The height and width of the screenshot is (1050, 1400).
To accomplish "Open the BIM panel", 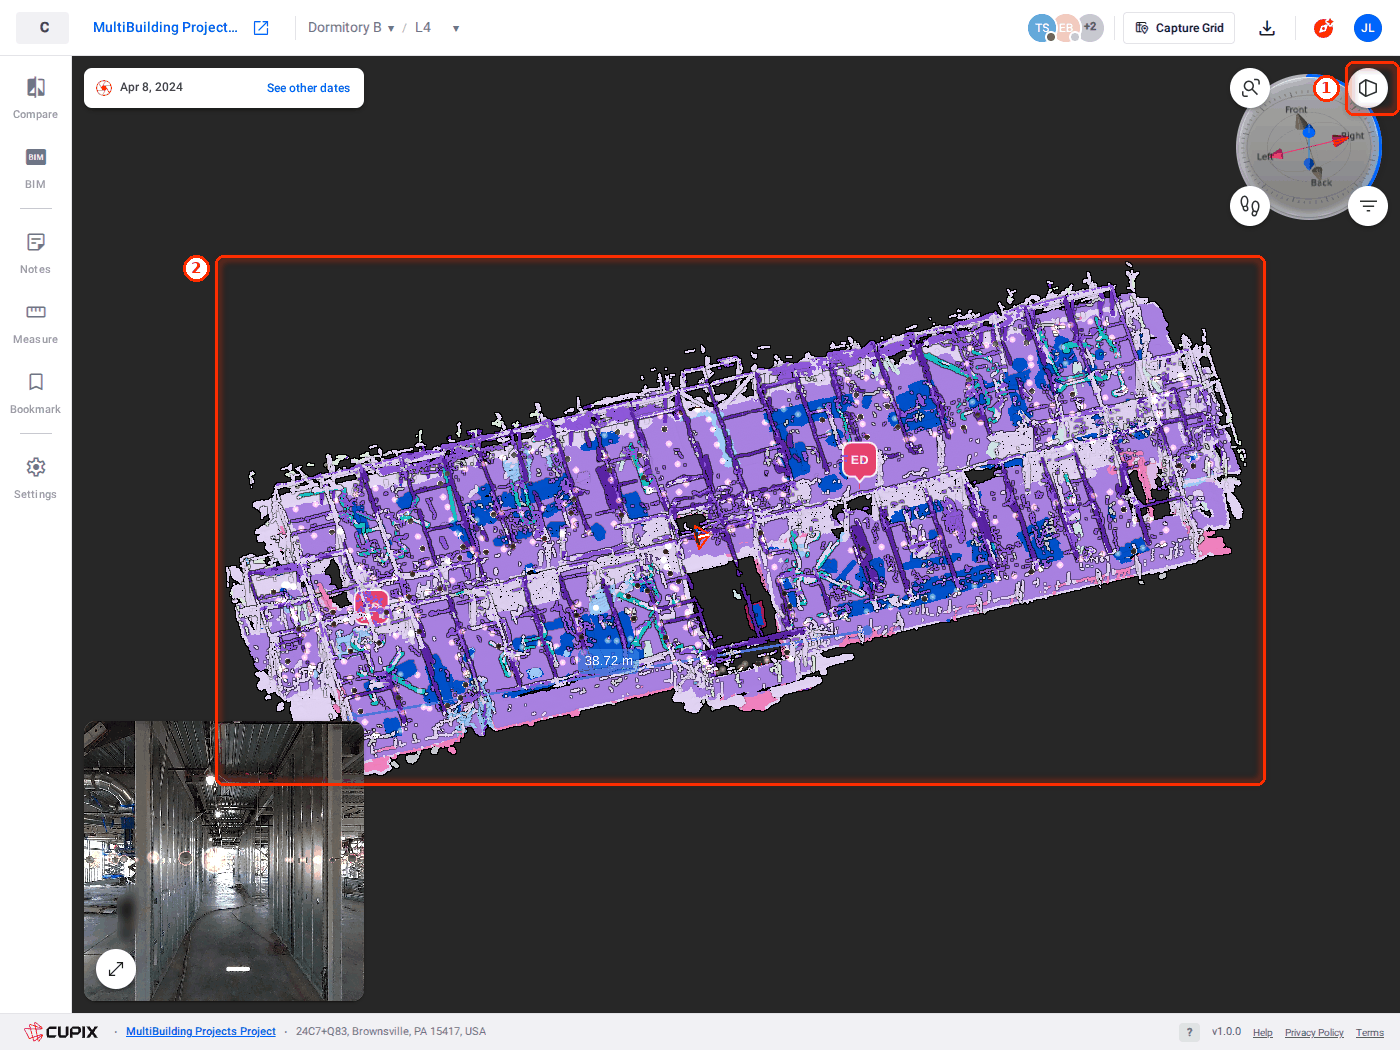I will pyautogui.click(x=36, y=168).
